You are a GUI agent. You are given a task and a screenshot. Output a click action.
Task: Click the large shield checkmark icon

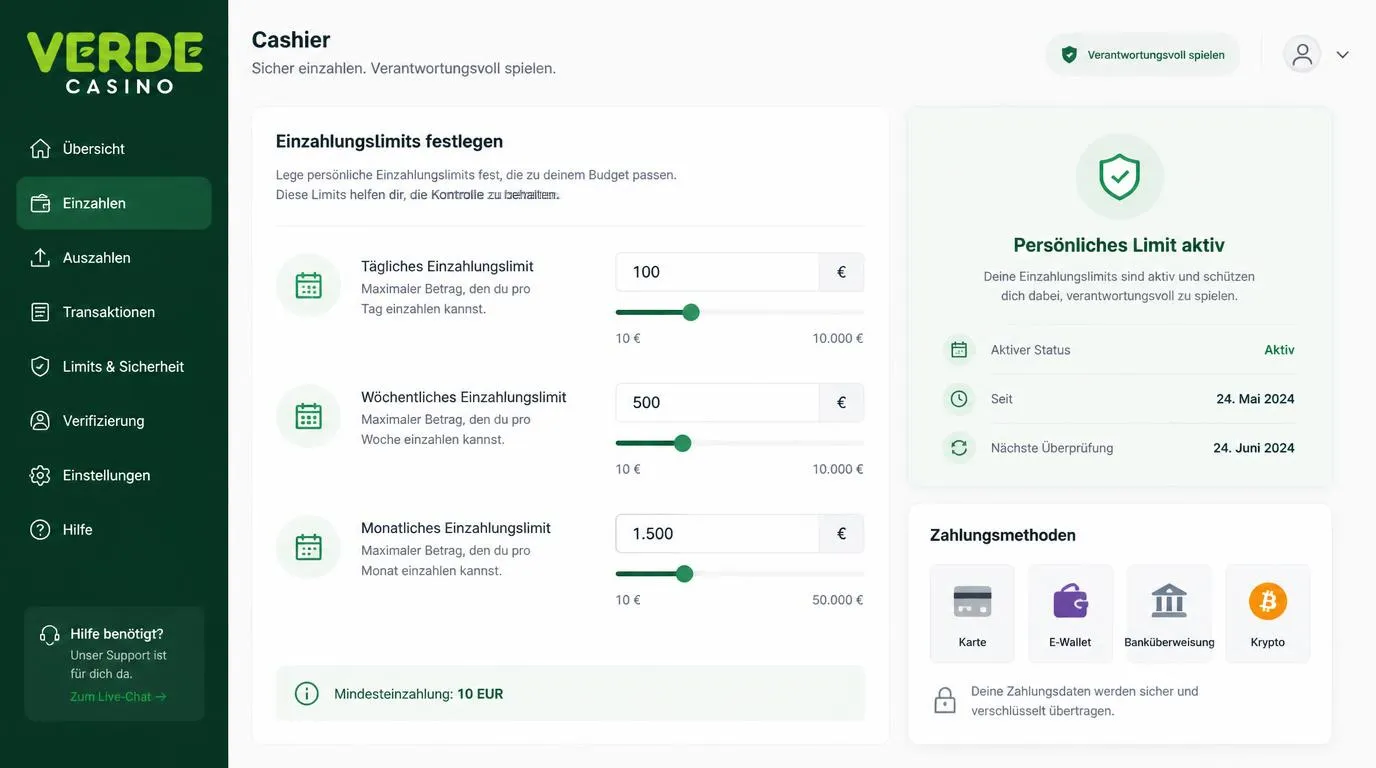coord(1119,177)
